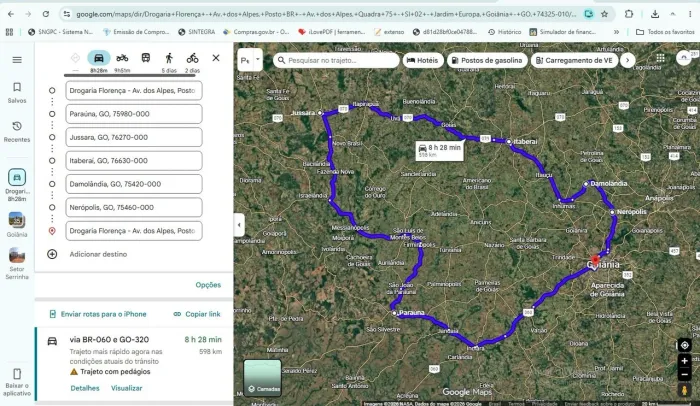Edit Jussara, GO destination field

(133, 137)
